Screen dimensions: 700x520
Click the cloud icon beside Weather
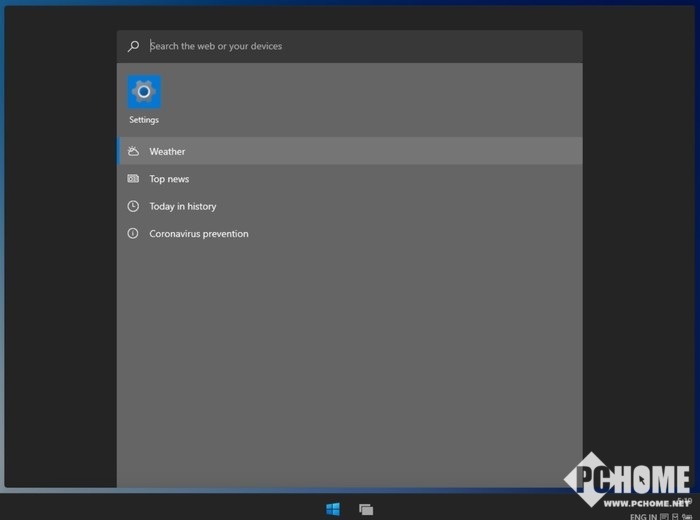(133, 151)
